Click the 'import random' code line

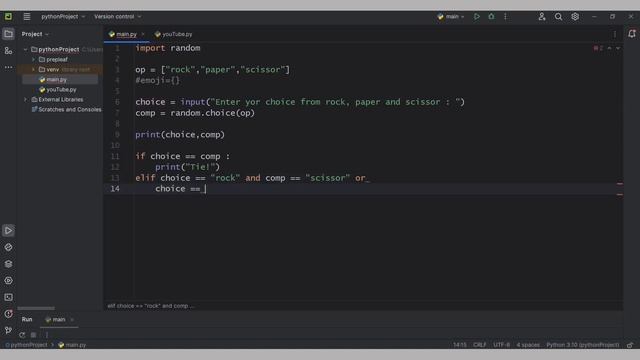[168, 48]
